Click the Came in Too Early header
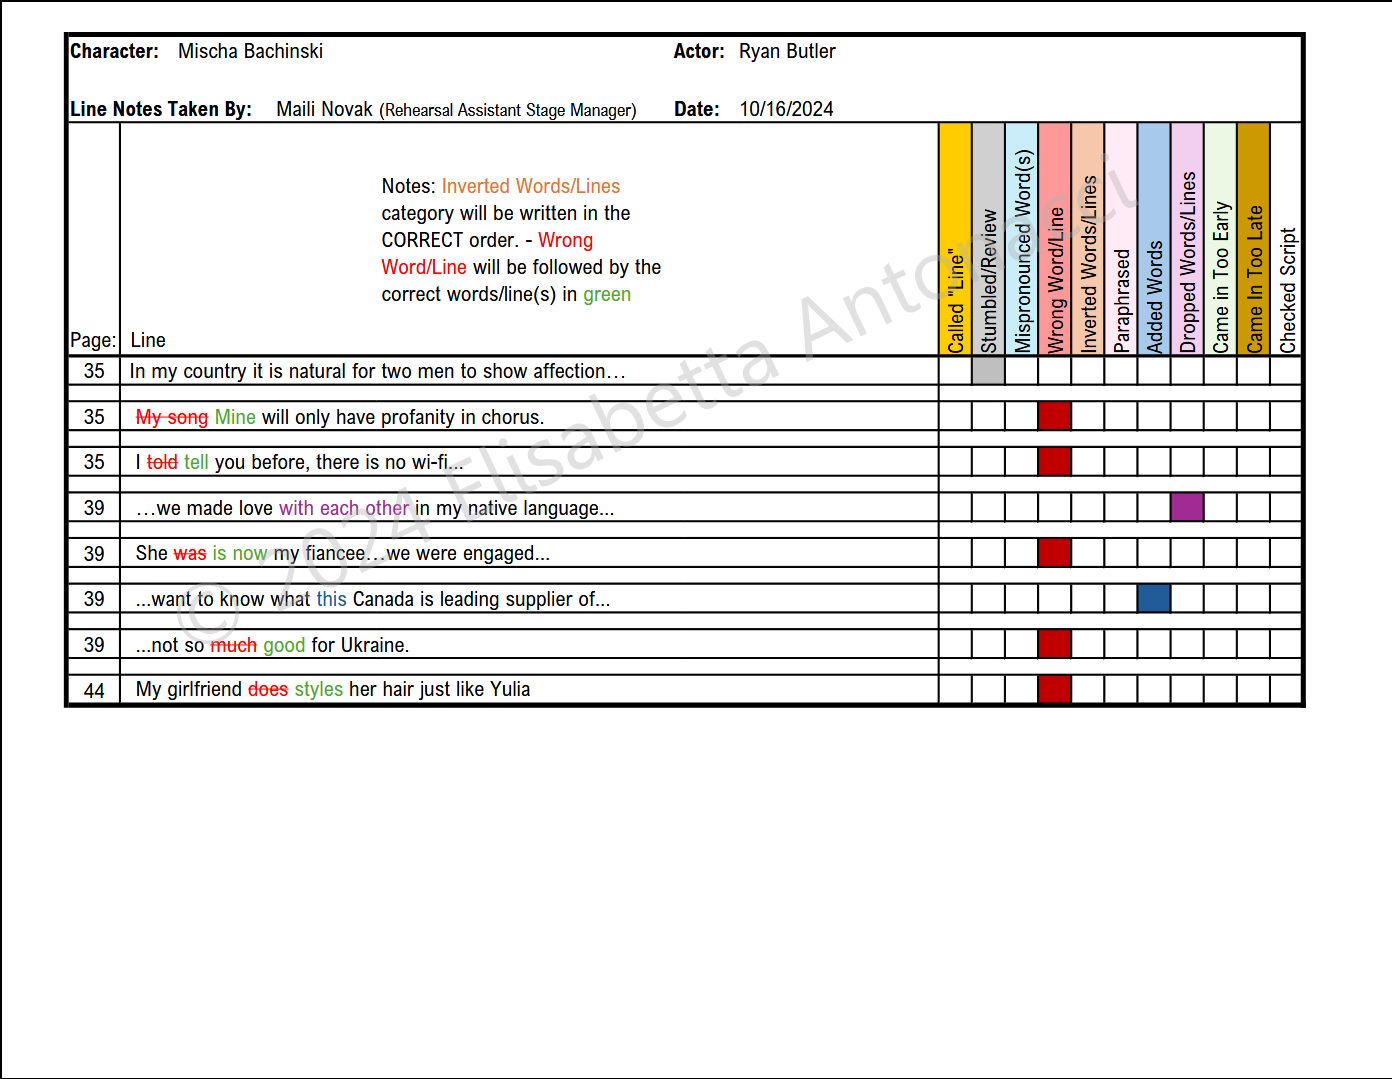Viewport: 1392px width, 1079px height. tap(1220, 239)
